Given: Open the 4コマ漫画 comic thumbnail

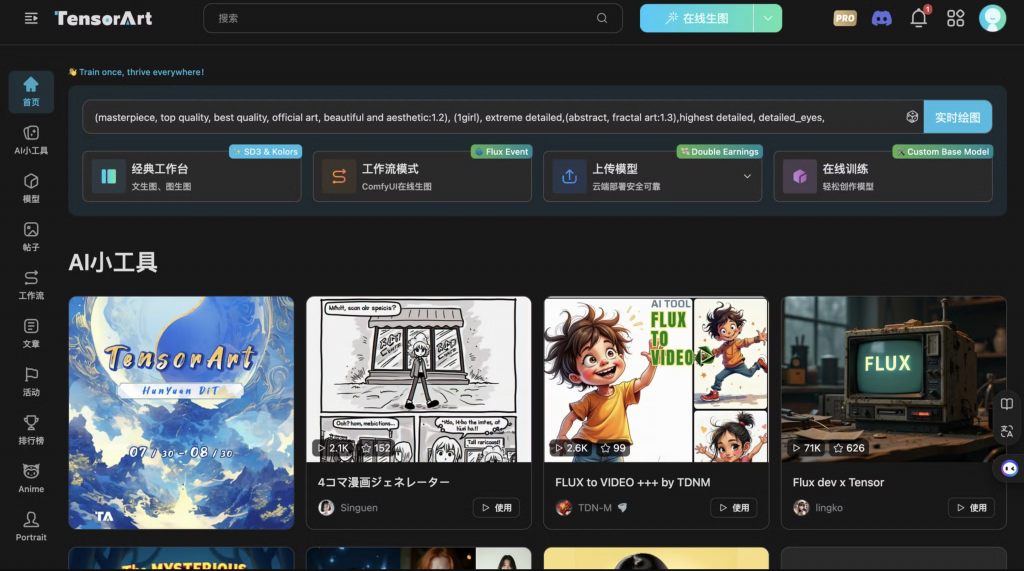Looking at the screenshot, I should pyautogui.click(x=419, y=380).
